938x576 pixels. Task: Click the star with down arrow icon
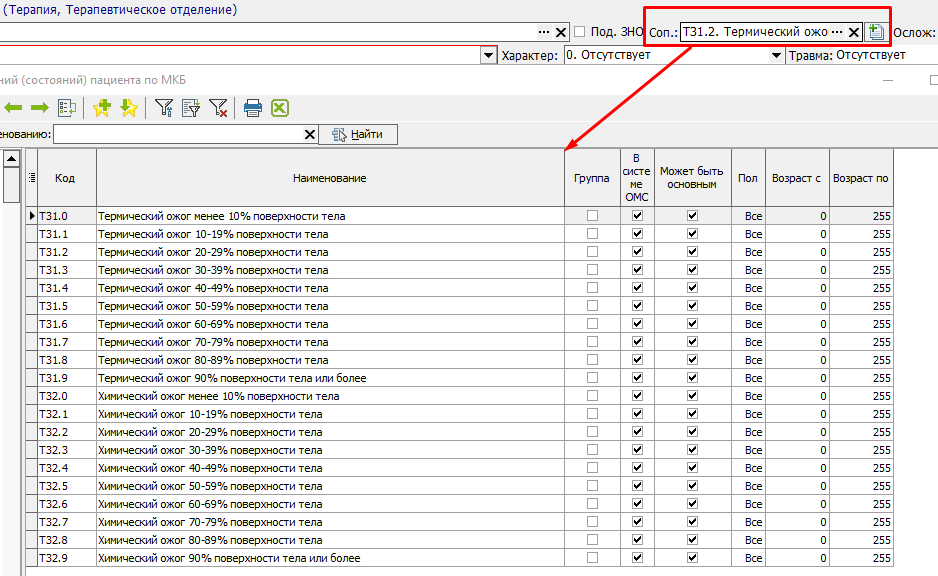click(128, 108)
